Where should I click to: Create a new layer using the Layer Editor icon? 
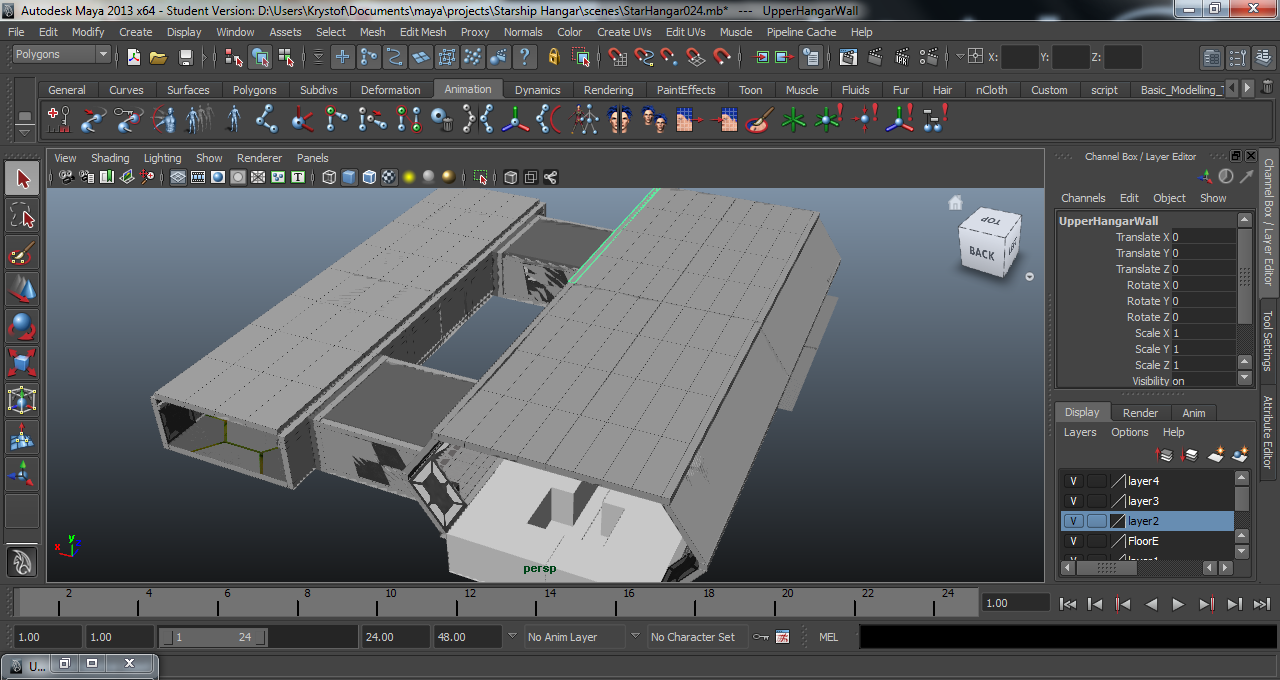[x=1217, y=454]
